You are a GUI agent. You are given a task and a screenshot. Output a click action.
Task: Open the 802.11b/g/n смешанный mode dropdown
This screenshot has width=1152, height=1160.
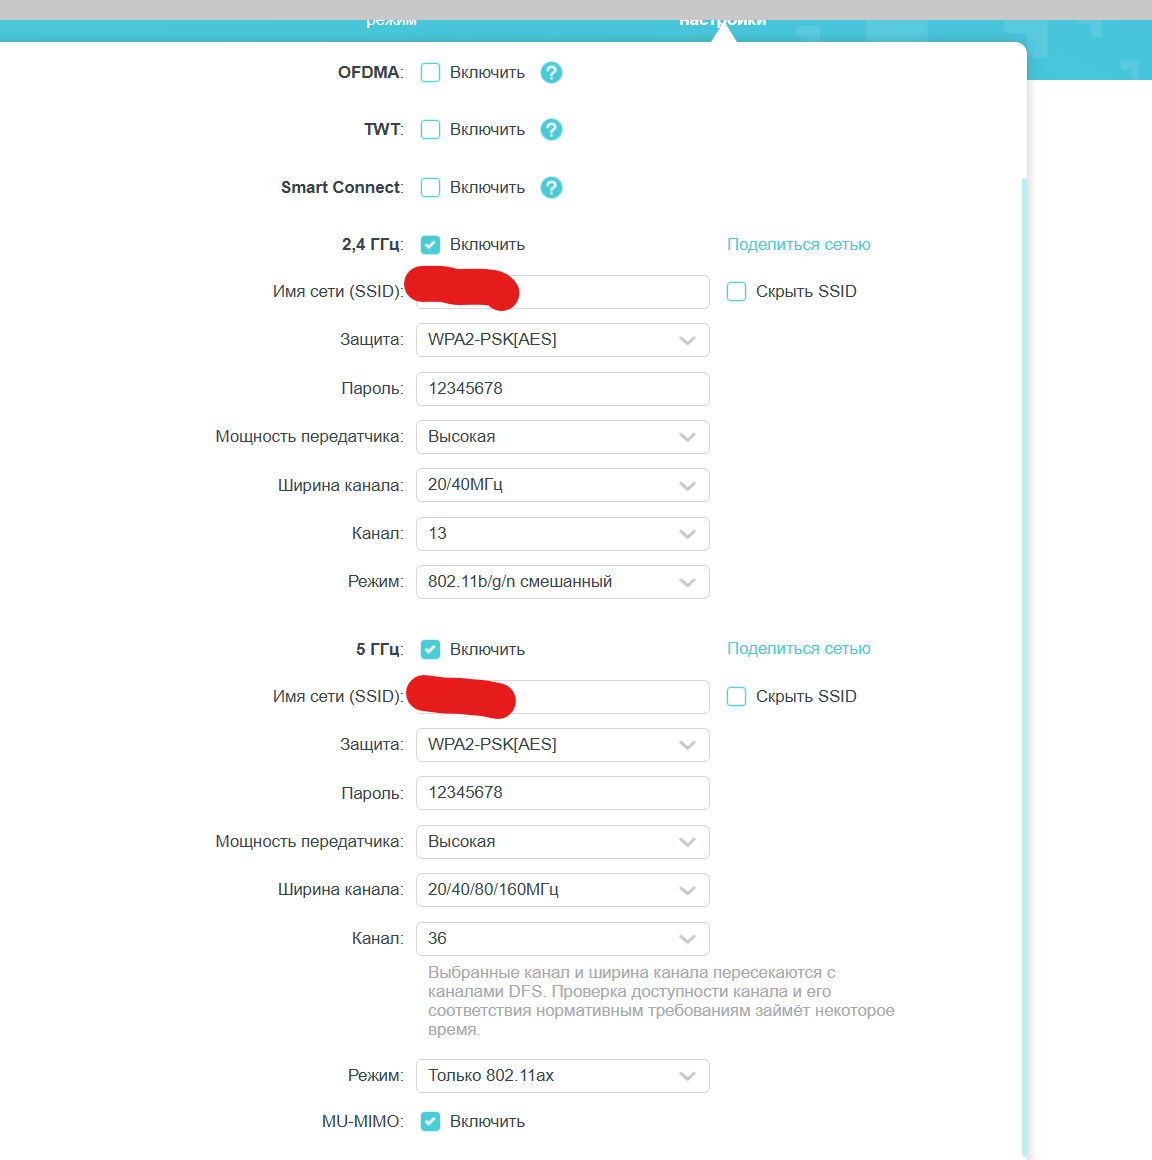point(562,582)
